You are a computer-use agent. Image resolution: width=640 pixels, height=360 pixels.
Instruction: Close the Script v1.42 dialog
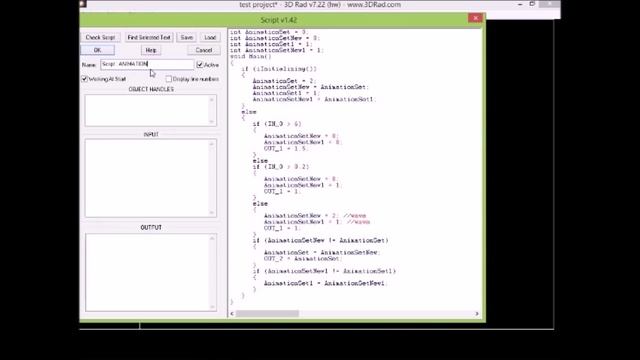point(475,18)
